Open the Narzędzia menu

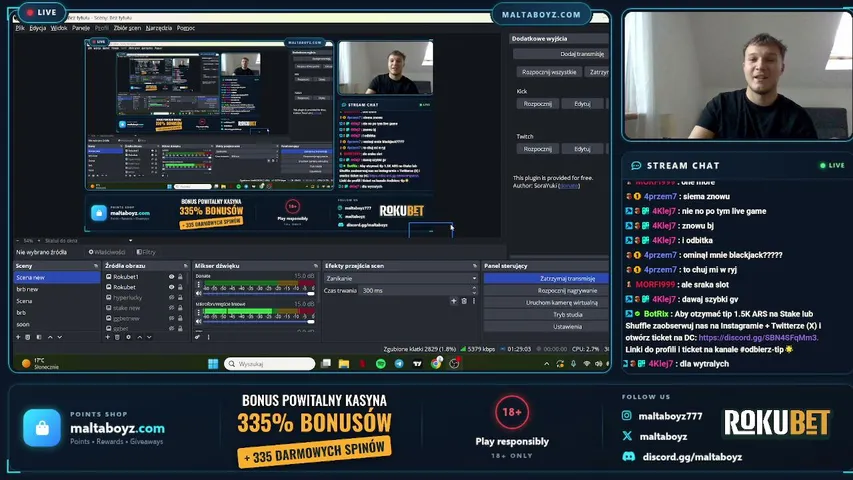tap(159, 28)
